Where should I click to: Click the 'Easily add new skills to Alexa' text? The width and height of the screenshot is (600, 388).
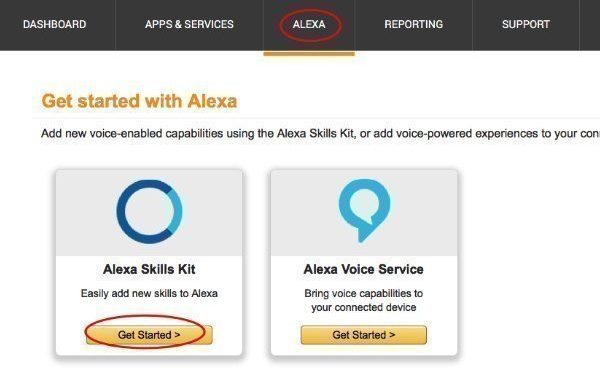pos(149,293)
